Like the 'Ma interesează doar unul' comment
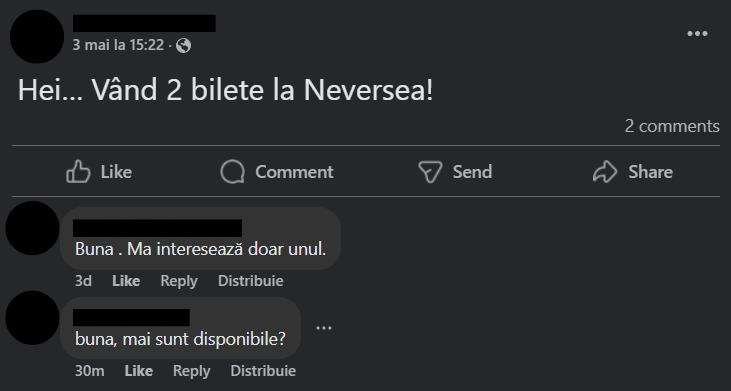731x391 pixels. pos(126,281)
